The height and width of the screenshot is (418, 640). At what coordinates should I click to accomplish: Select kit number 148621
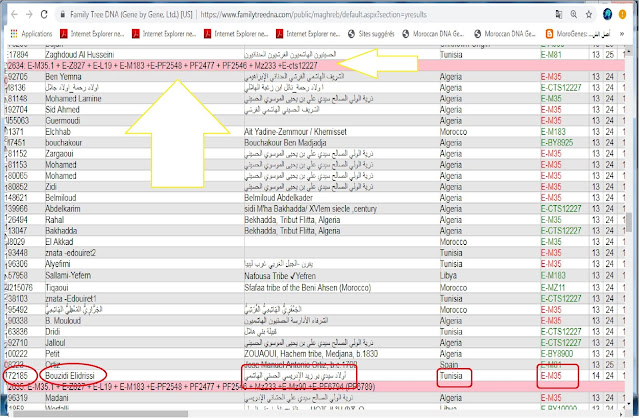[17, 198]
